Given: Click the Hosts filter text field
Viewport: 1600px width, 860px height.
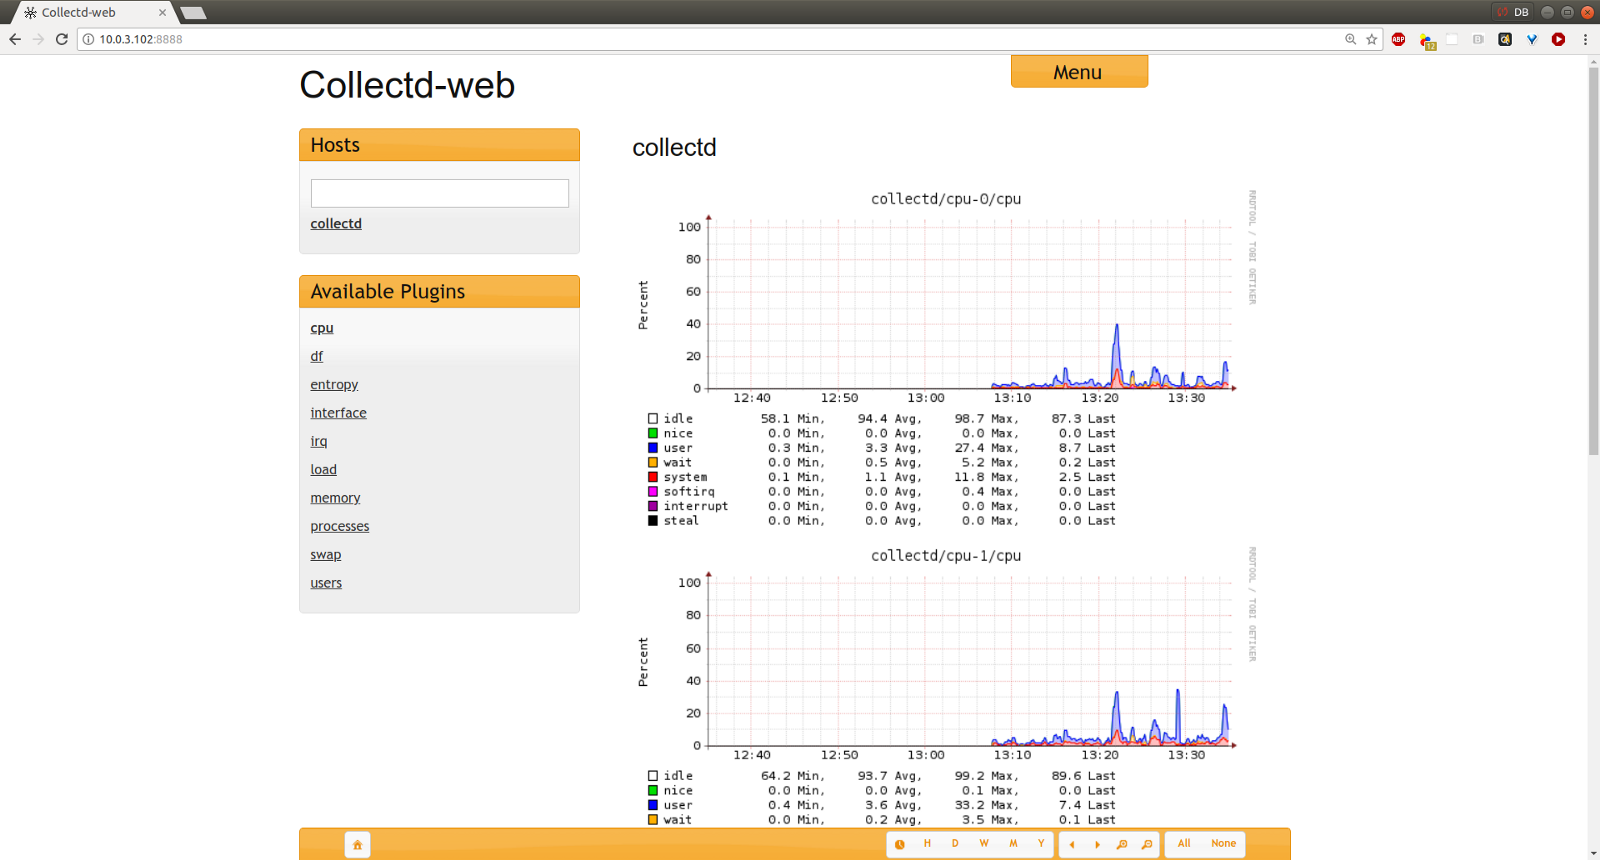Looking at the screenshot, I should click(439, 193).
